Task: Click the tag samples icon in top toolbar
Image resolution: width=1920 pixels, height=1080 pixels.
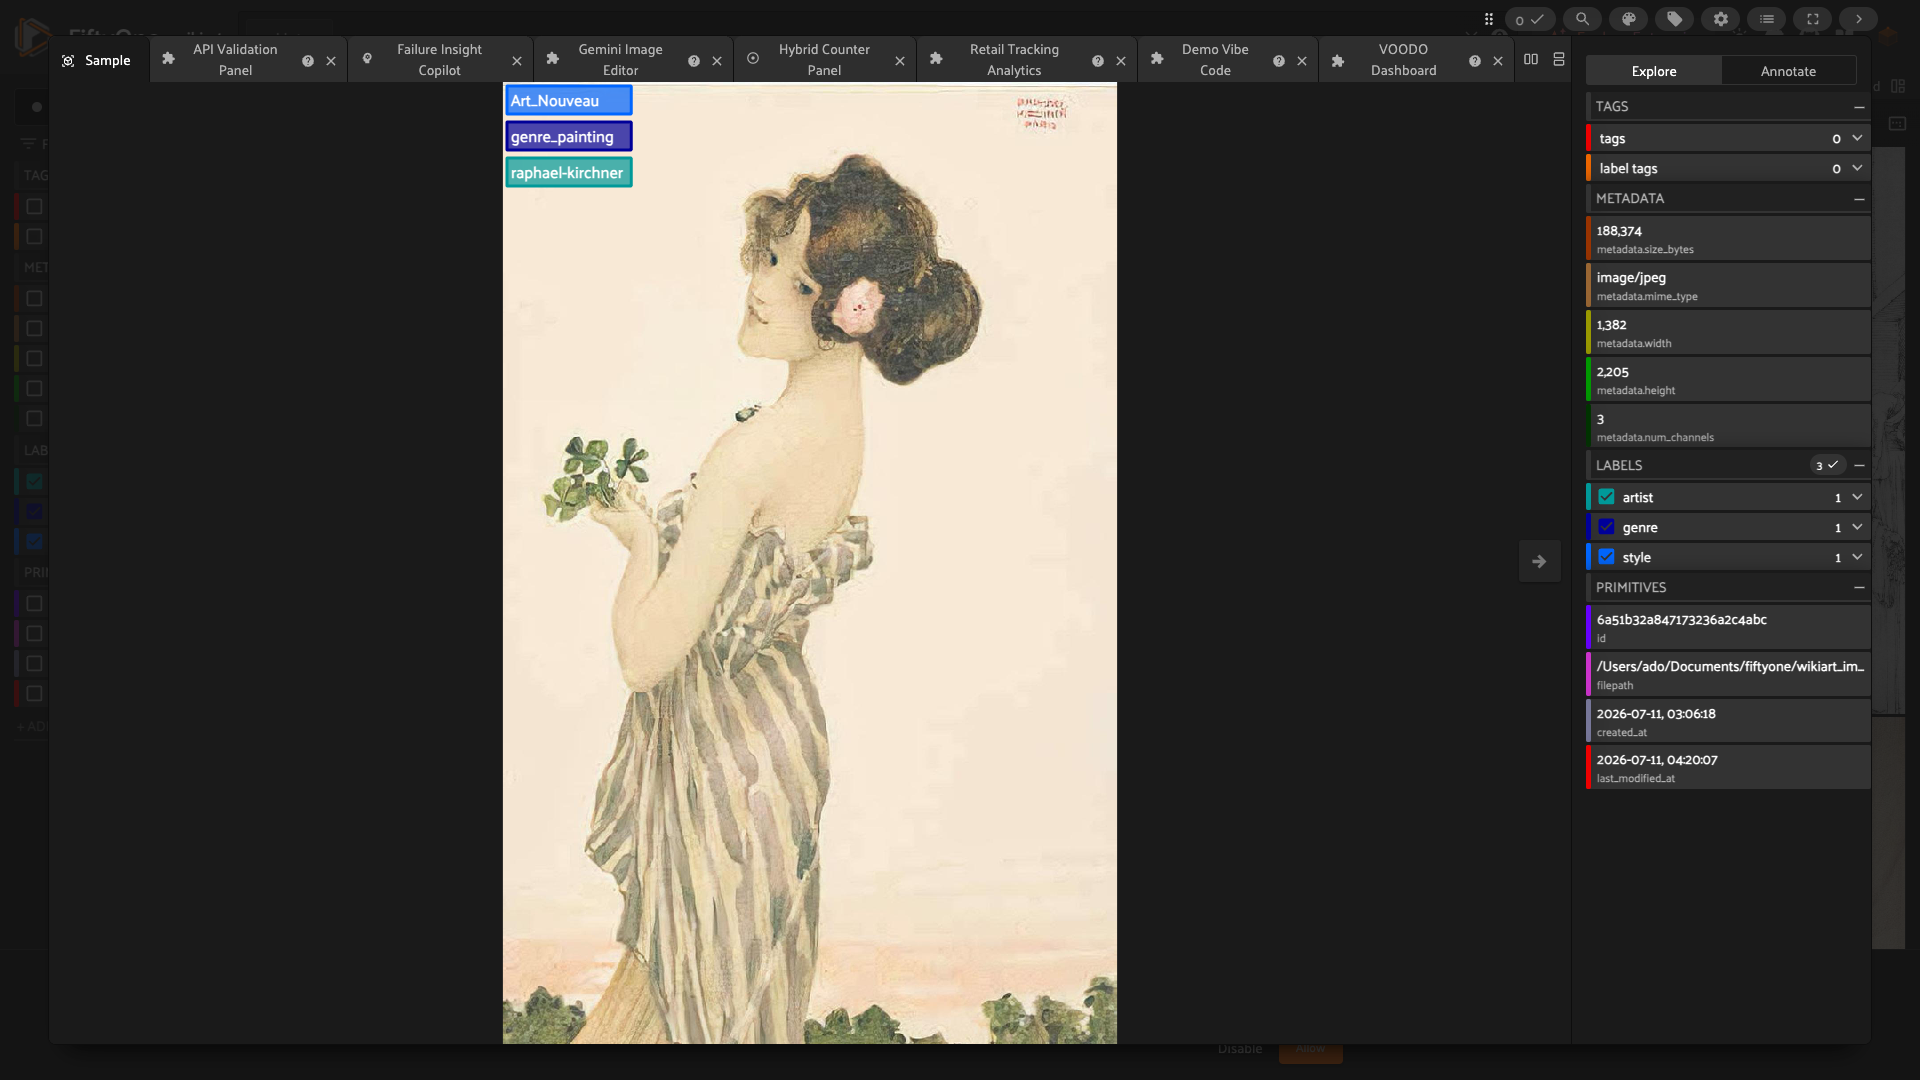Action: click(1674, 19)
